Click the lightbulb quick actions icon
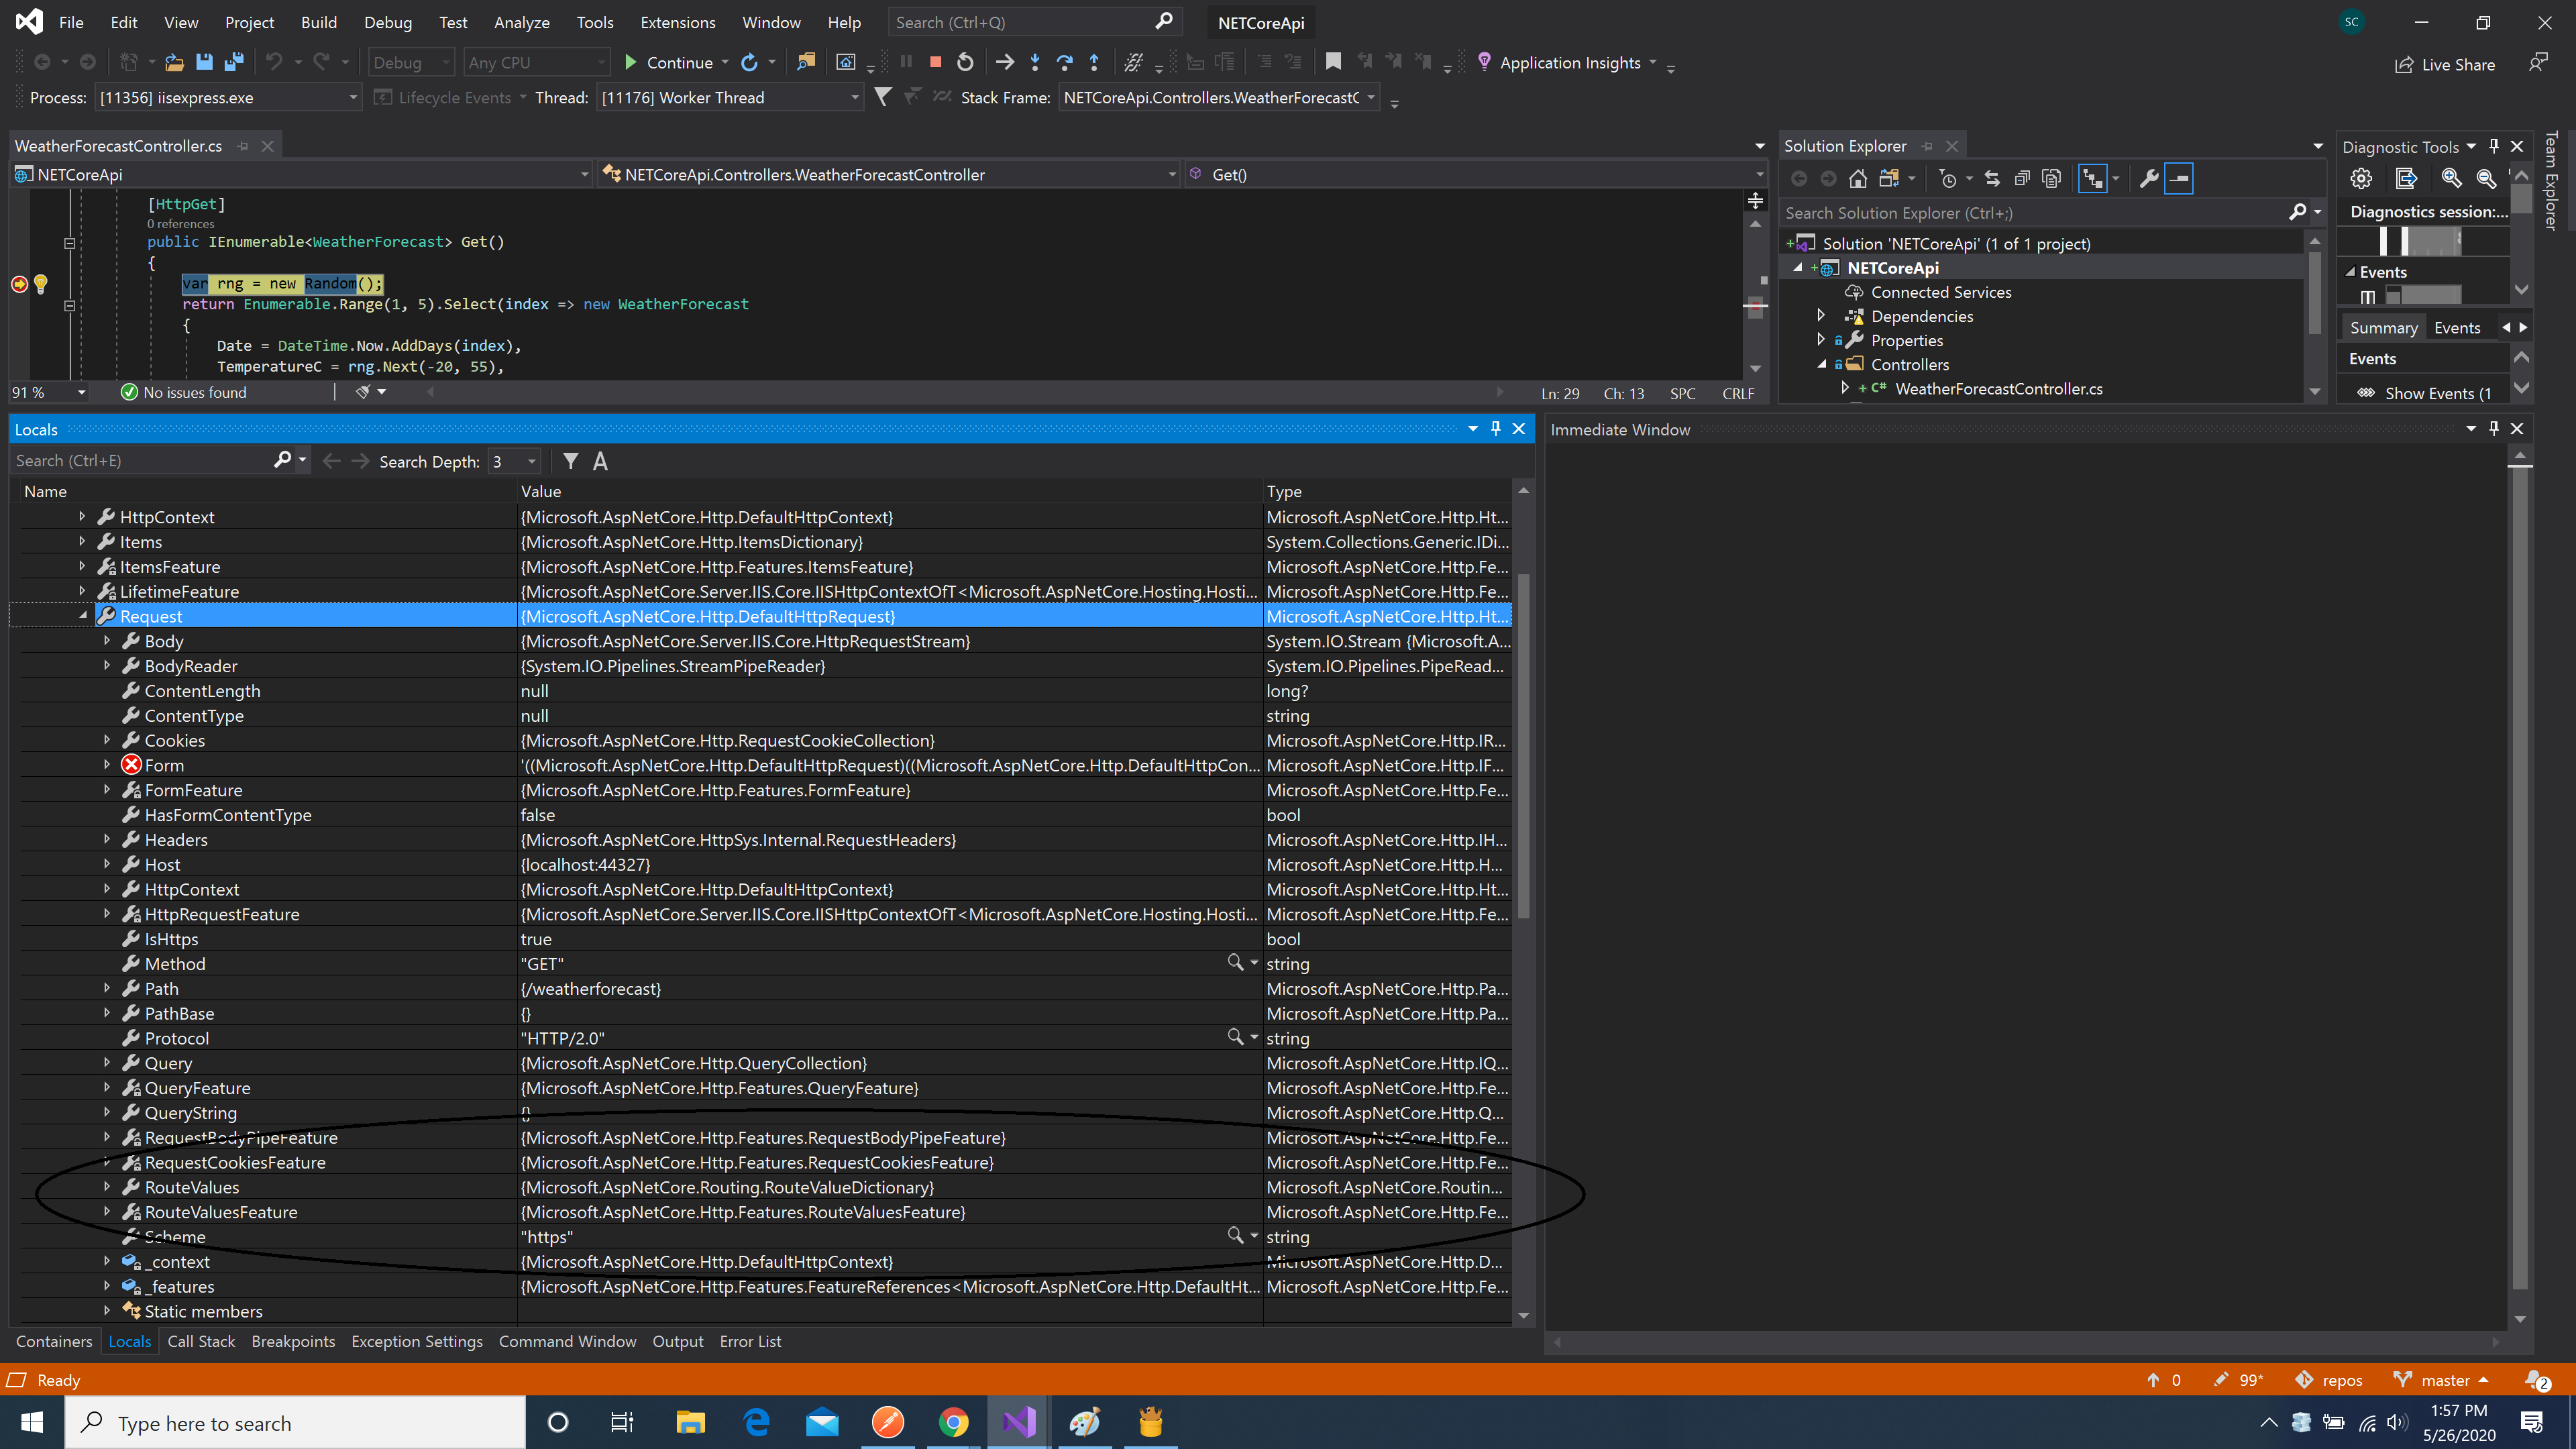Image resolution: width=2576 pixels, height=1449 pixels. point(41,284)
